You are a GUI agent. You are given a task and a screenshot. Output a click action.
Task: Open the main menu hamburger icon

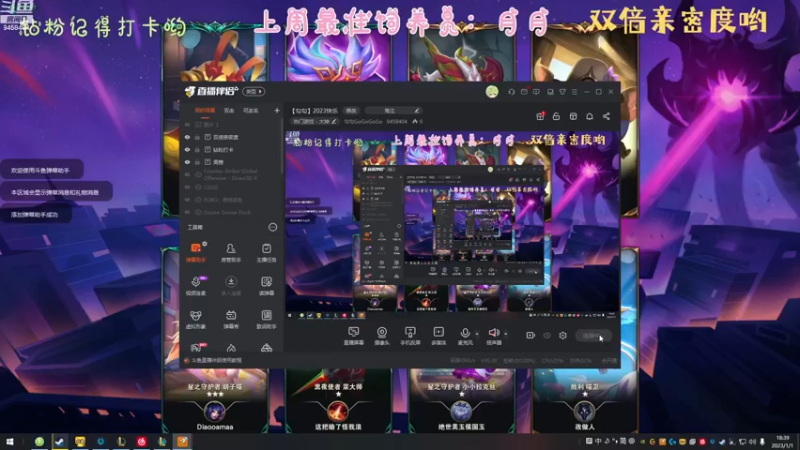click(574, 92)
